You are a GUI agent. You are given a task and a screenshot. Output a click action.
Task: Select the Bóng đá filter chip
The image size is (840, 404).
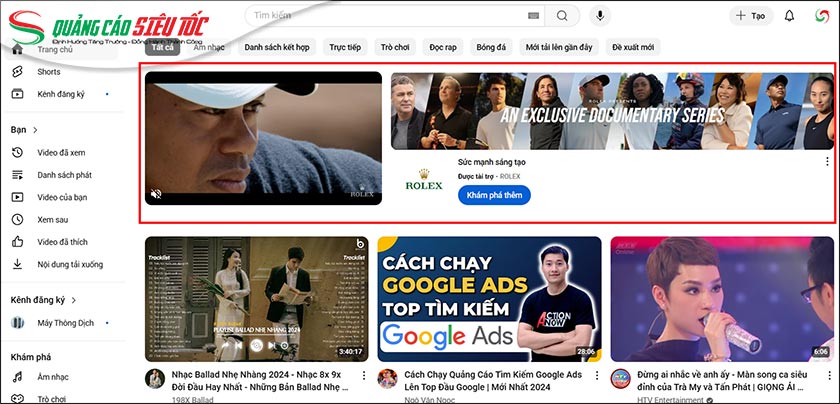pyautogui.click(x=491, y=47)
